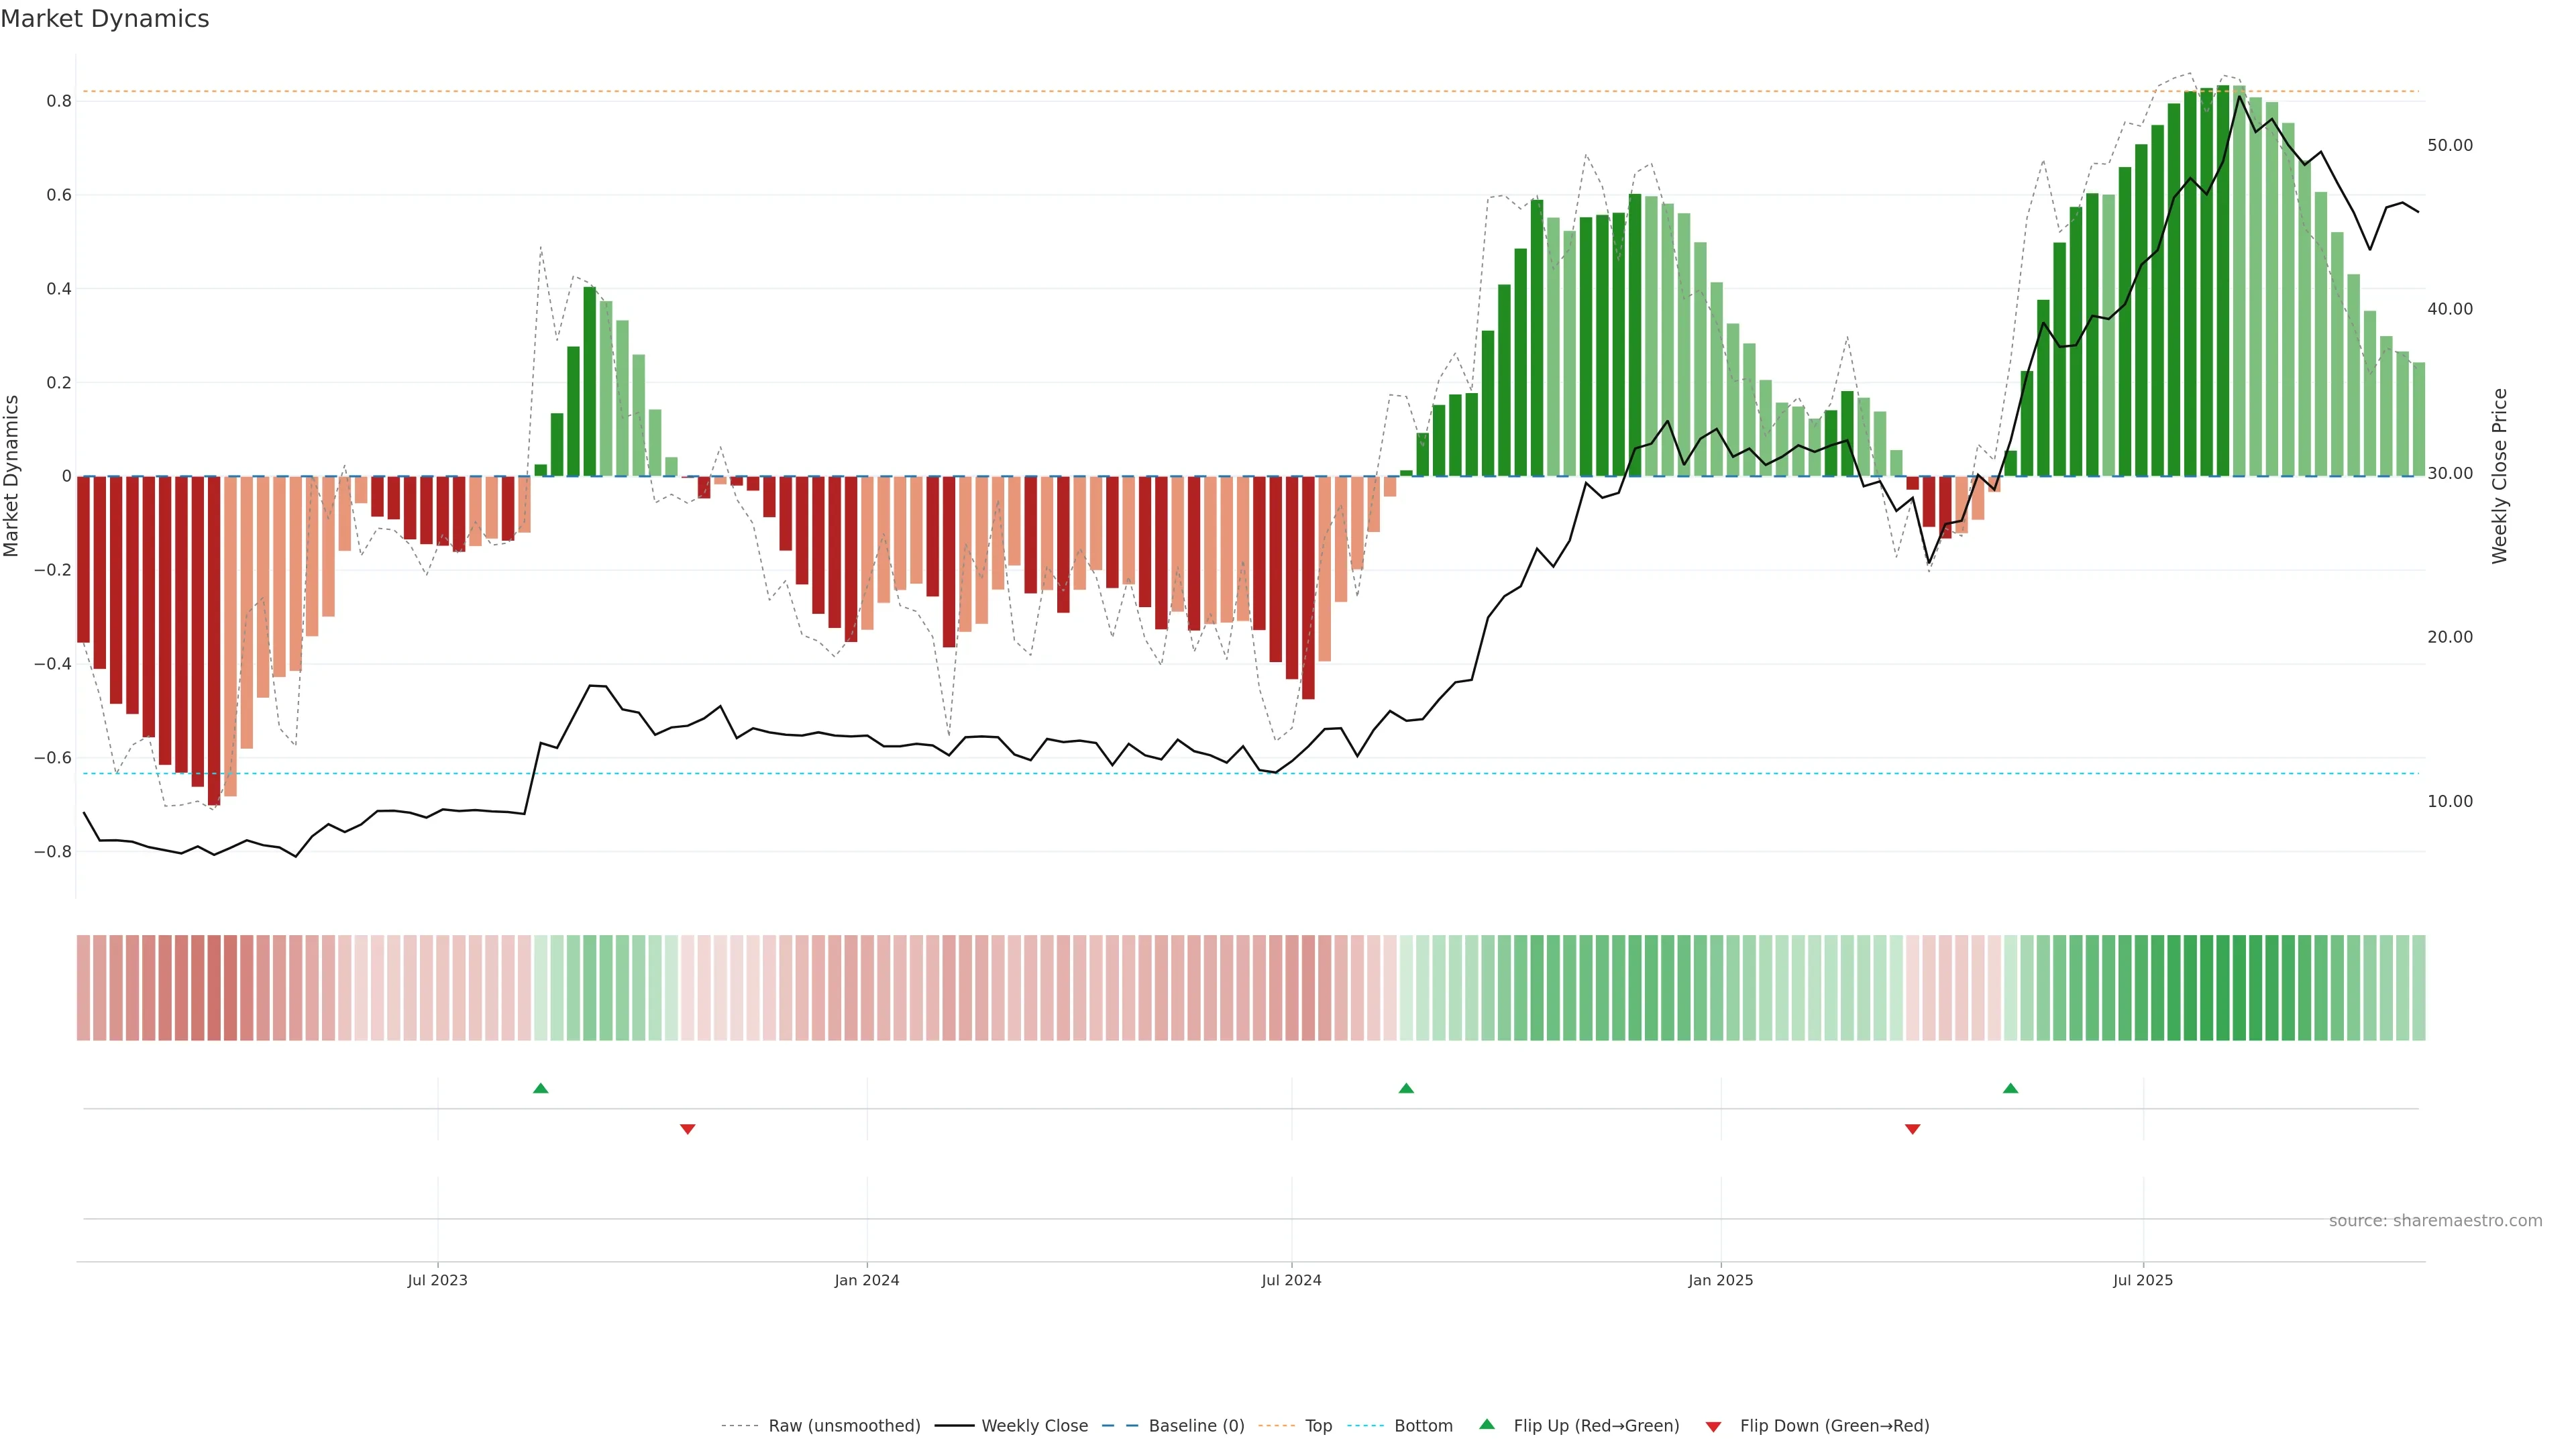Click the green flip-up marker after Jul 2024
This screenshot has height=1449, width=2576.
pyautogui.click(x=1406, y=1088)
